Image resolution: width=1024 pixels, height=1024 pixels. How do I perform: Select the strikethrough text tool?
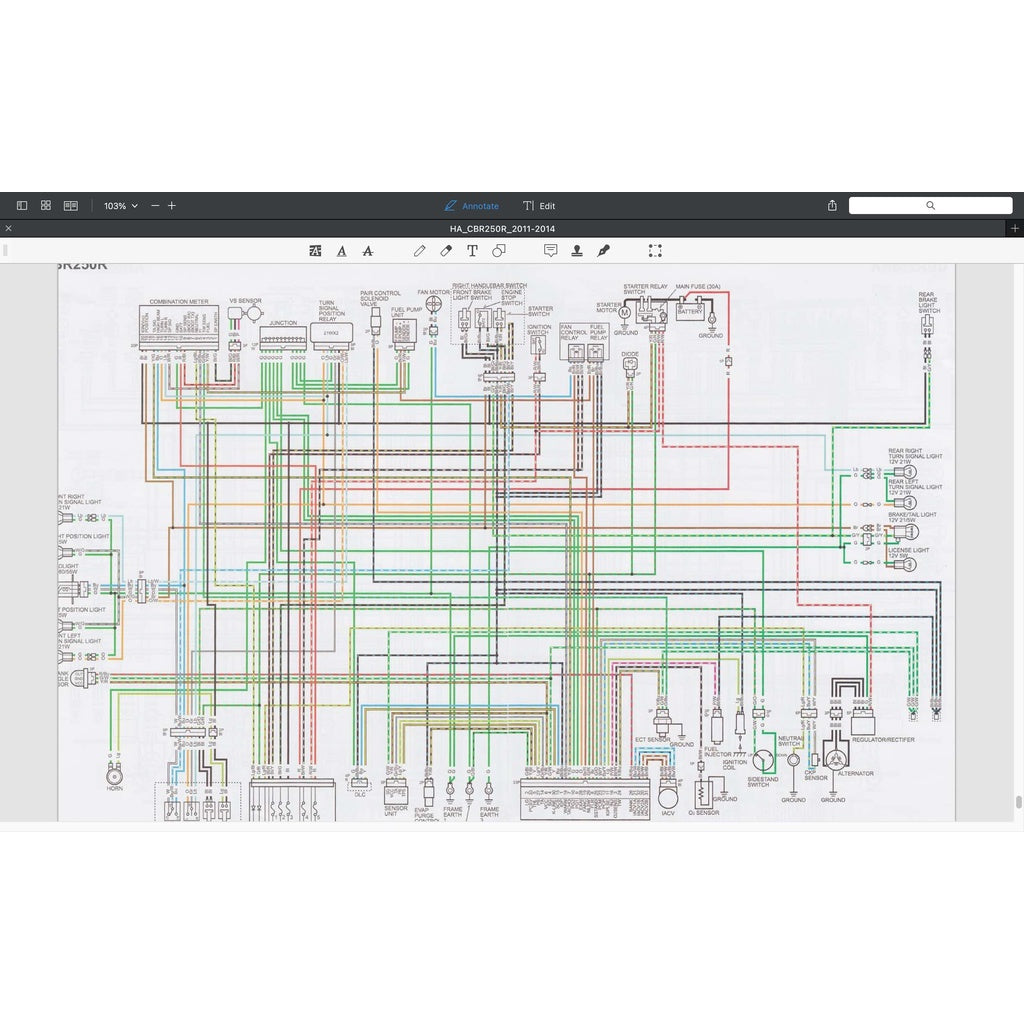coord(368,251)
